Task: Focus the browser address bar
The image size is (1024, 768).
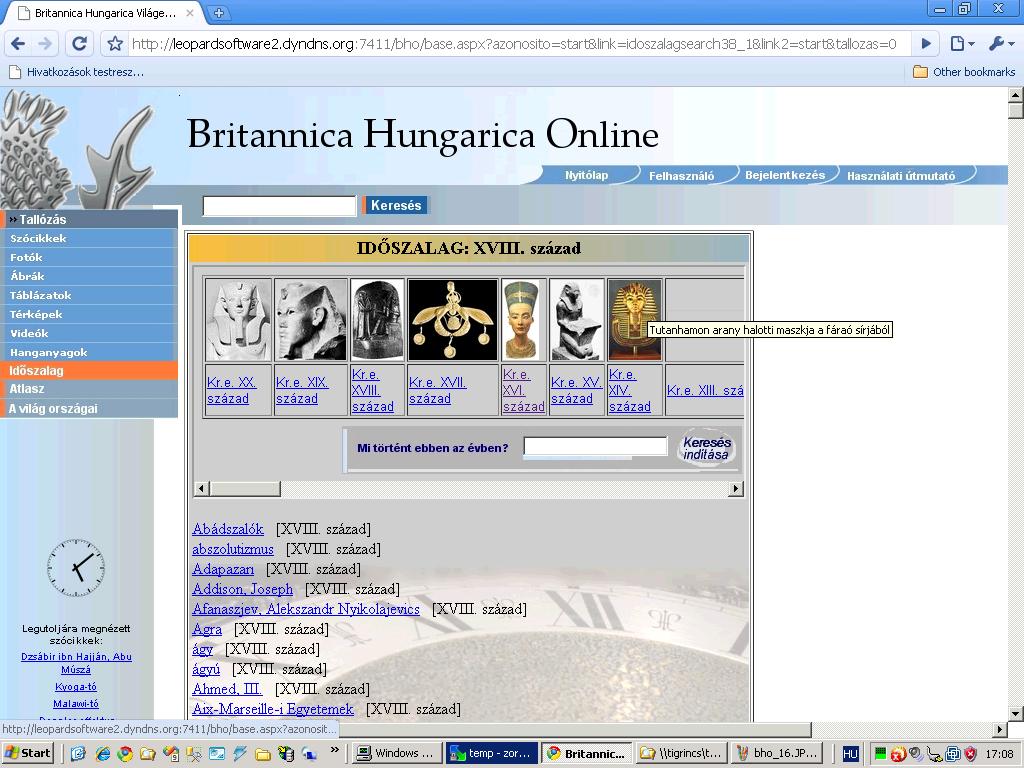Action: pos(514,44)
